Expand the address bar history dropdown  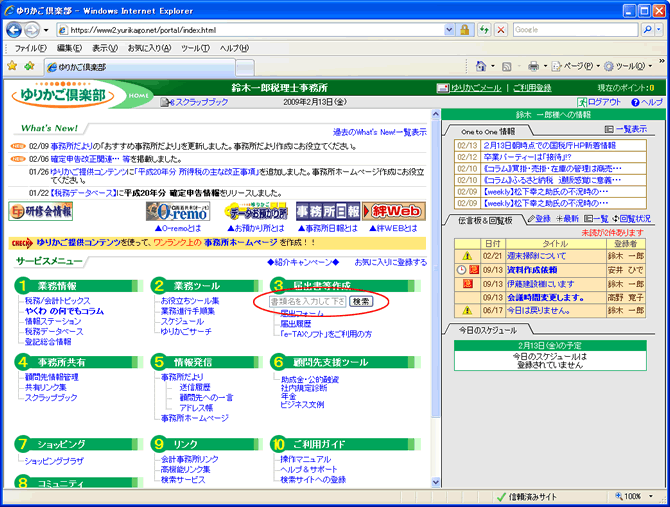point(449,30)
